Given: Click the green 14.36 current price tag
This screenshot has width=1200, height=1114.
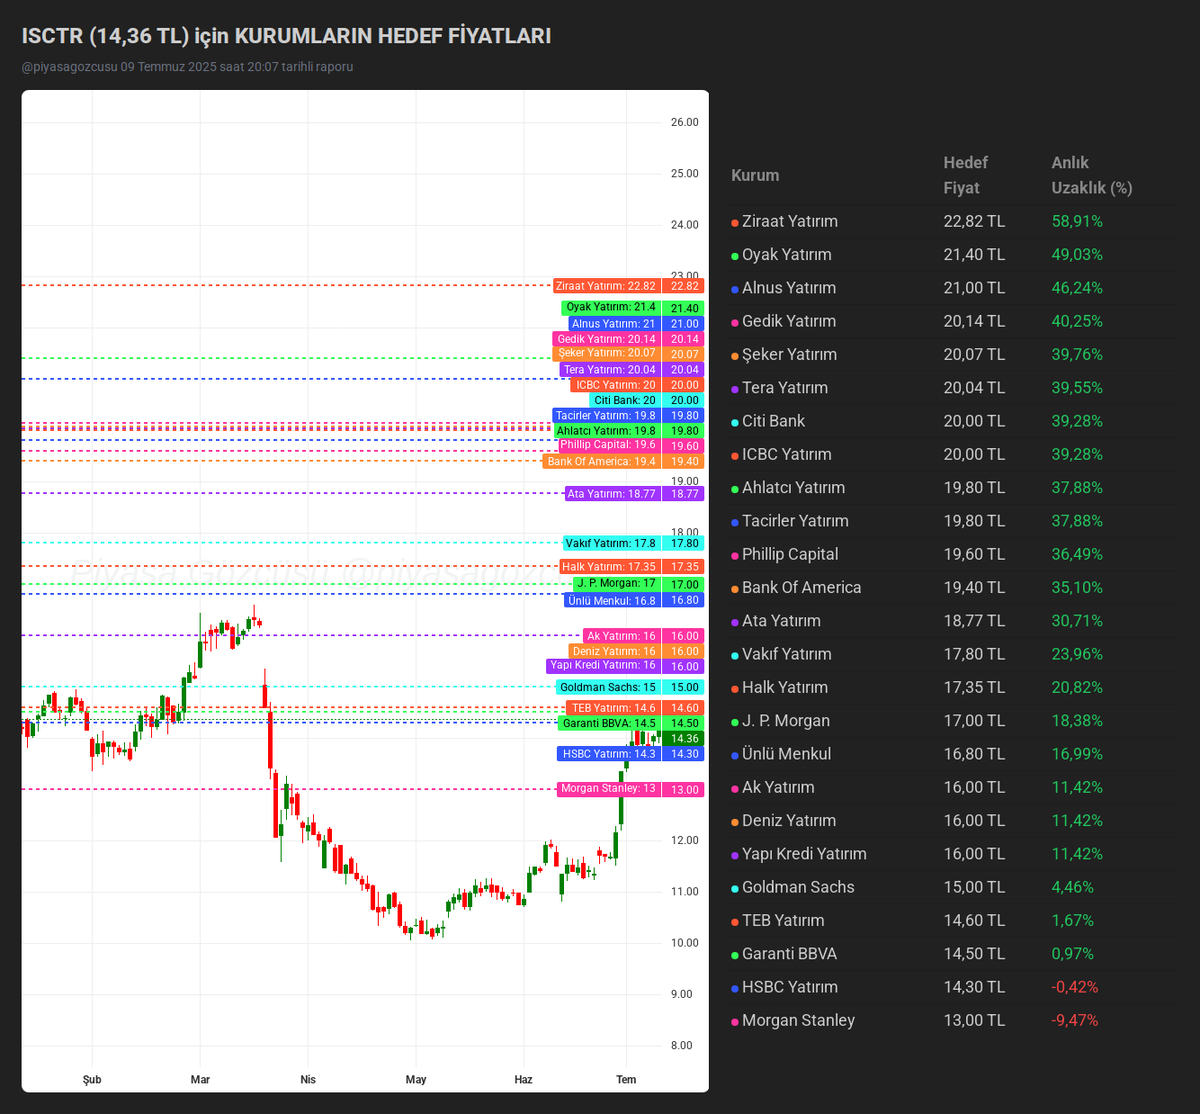Looking at the screenshot, I should click(x=685, y=739).
